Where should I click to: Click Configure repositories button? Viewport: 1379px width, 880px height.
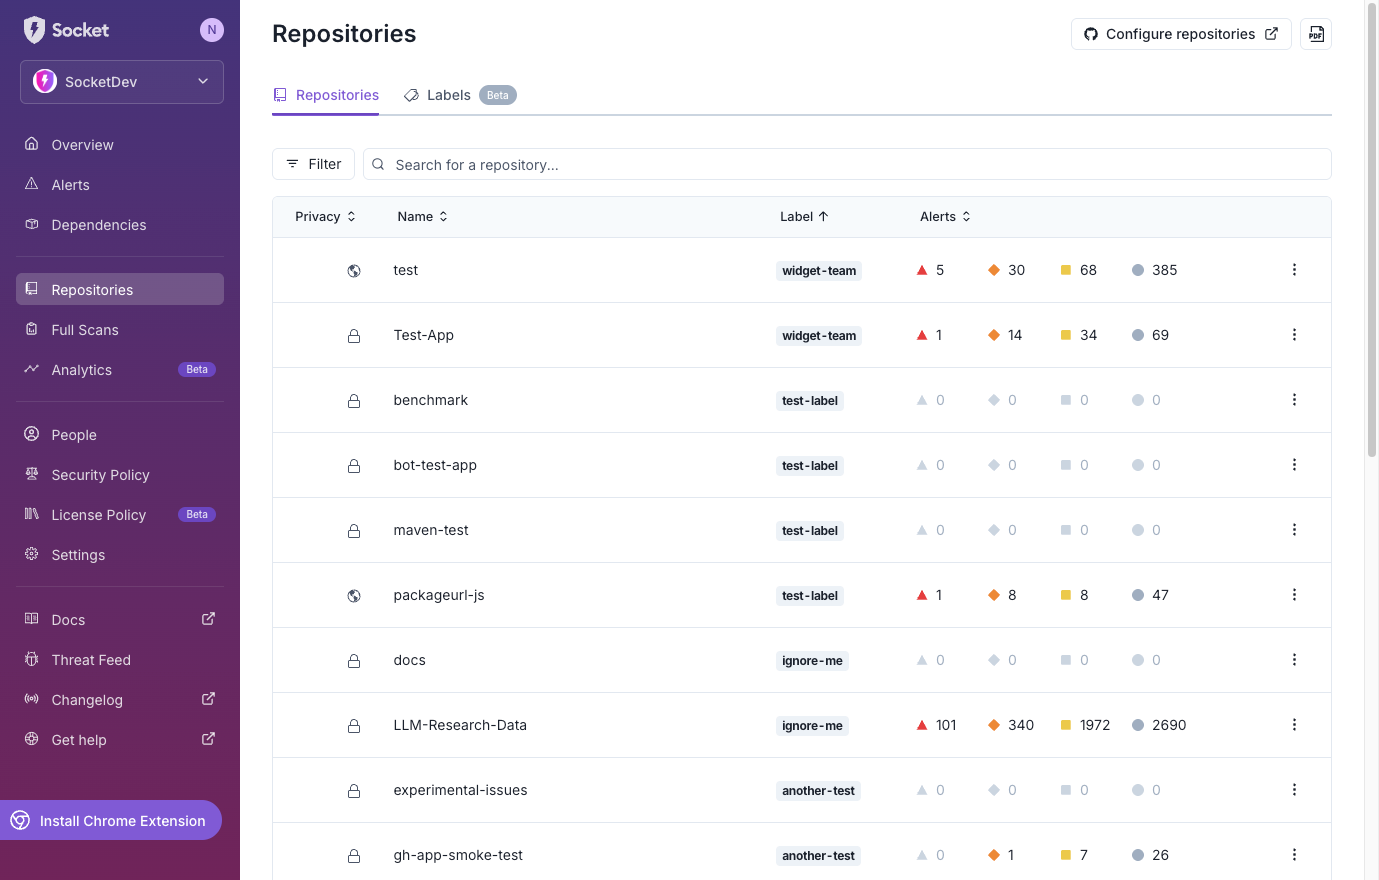[x=1181, y=34]
